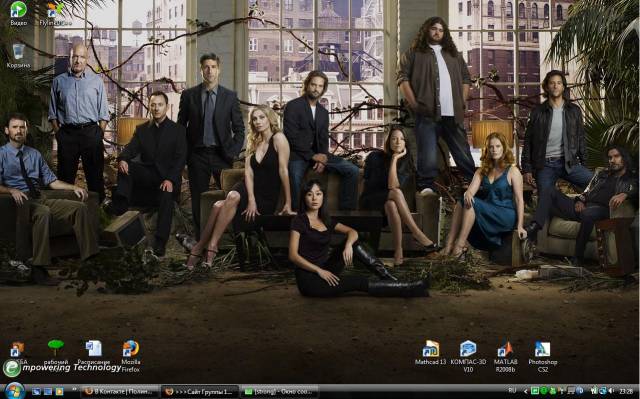The height and width of the screenshot is (399, 640).
Task: Select the Видео shortcut icon
Action: (18, 13)
